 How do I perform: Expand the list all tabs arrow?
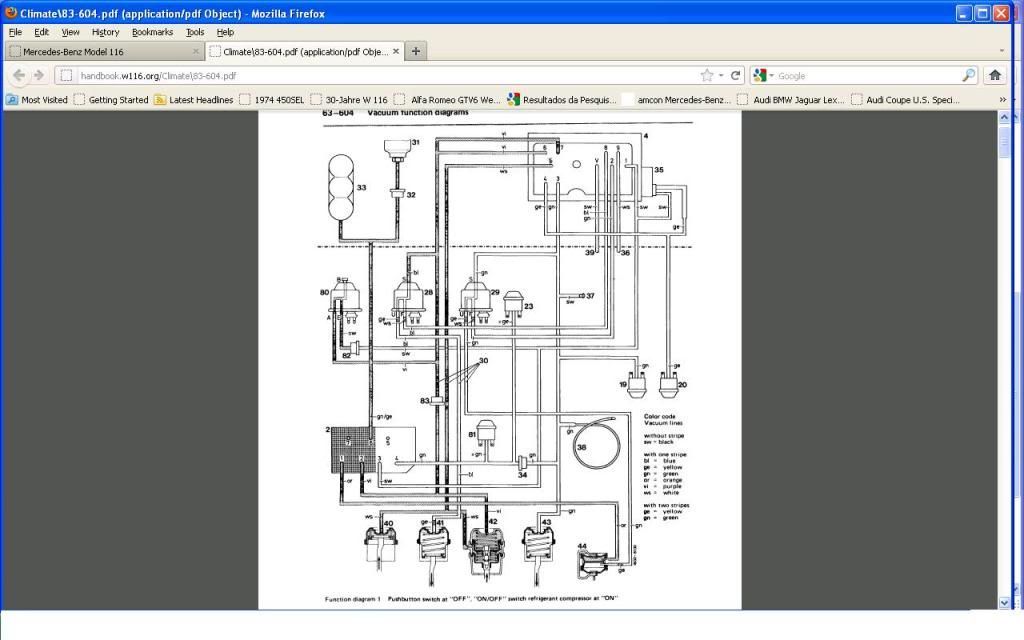click(x=1003, y=51)
